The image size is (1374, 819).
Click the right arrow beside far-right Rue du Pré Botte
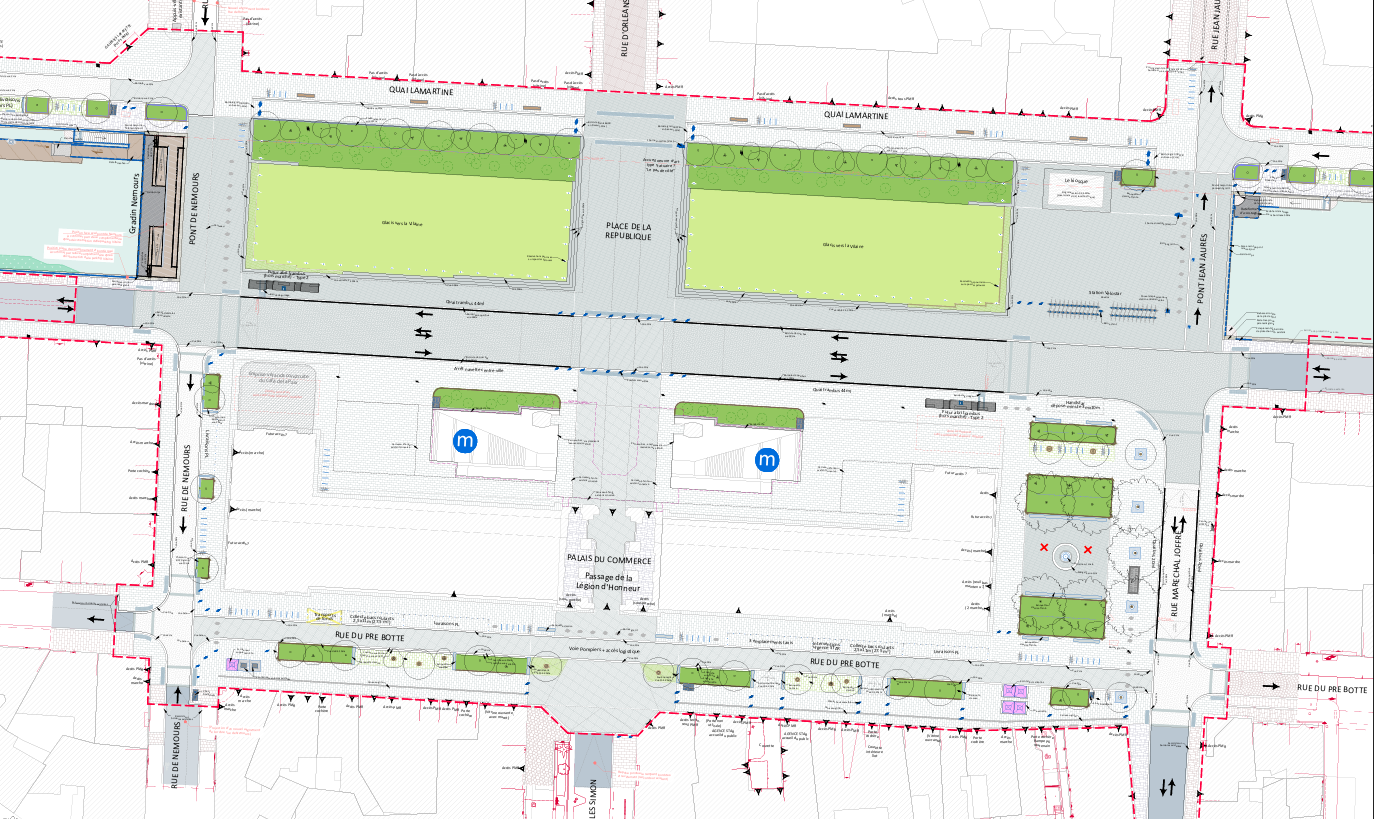coord(1275,687)
